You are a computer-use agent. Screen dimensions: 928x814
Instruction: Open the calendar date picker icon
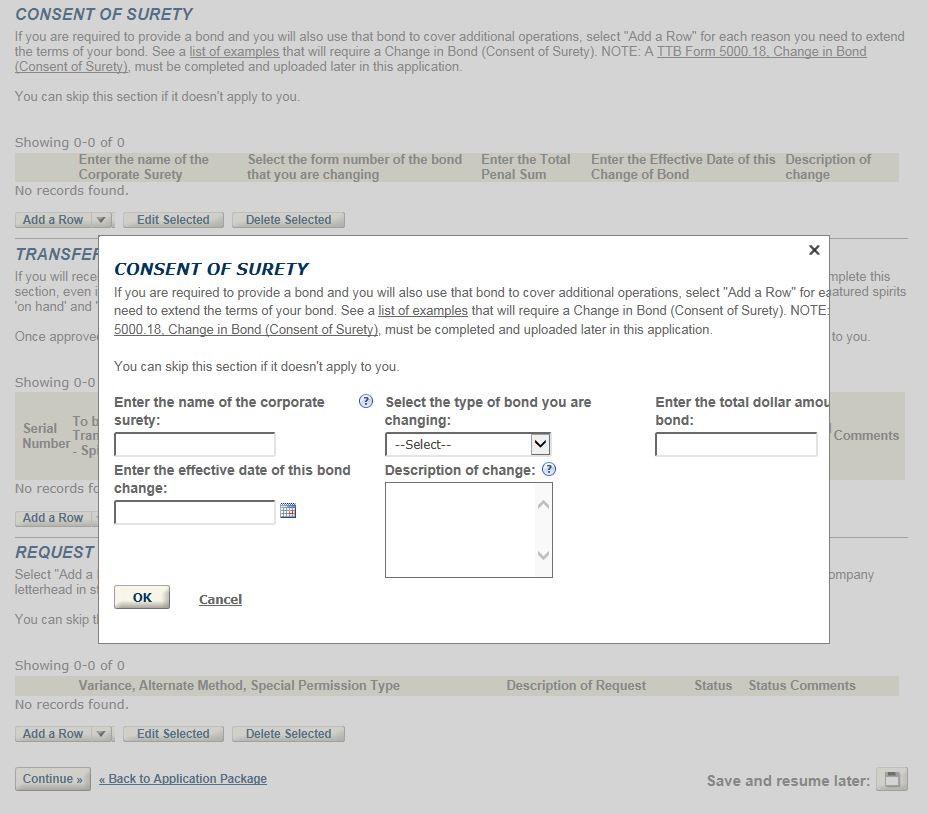coord(288,511)
